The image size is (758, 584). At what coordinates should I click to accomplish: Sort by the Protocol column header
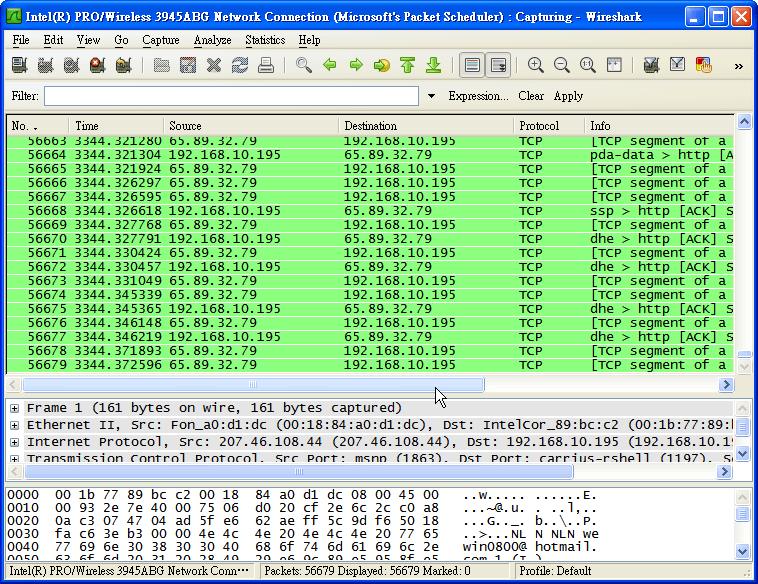[549, 126]
